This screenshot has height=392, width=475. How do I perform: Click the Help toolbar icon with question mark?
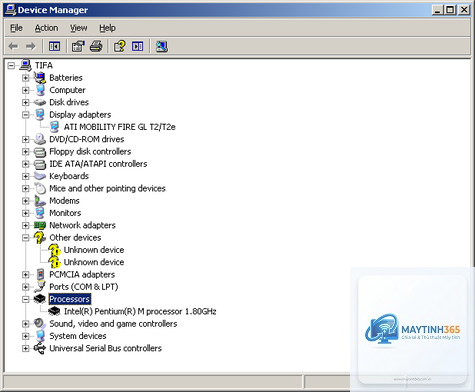120,46
